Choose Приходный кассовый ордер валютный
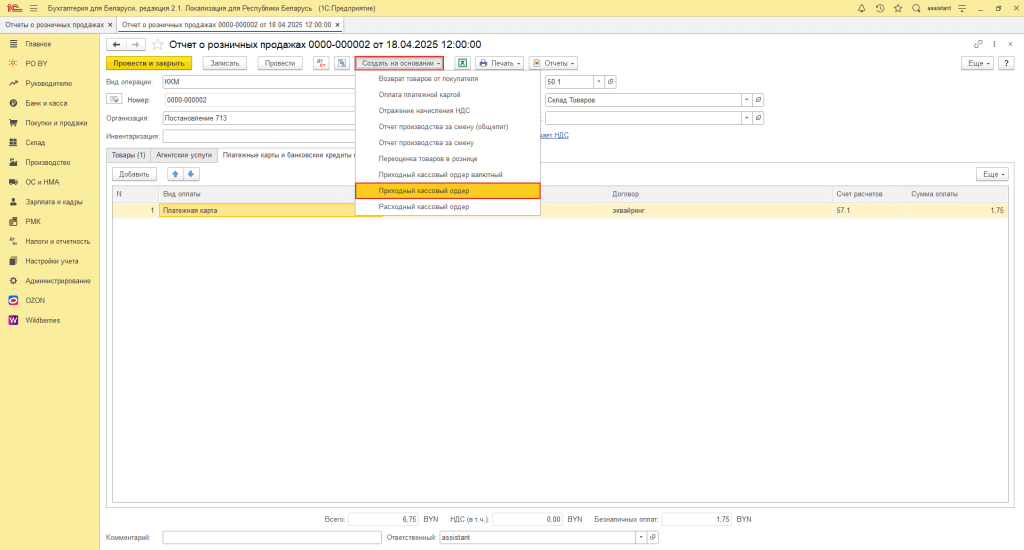 point(448,174)
